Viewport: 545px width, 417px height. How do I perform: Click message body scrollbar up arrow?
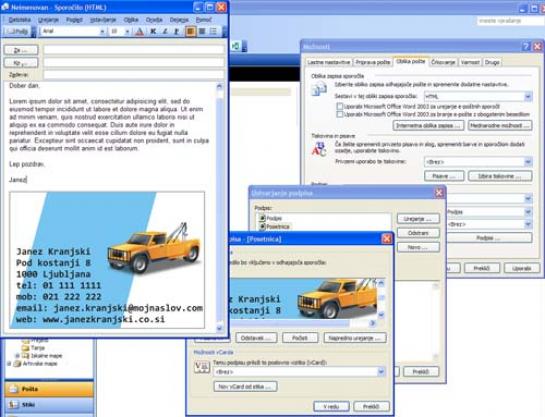coord(219,86)
